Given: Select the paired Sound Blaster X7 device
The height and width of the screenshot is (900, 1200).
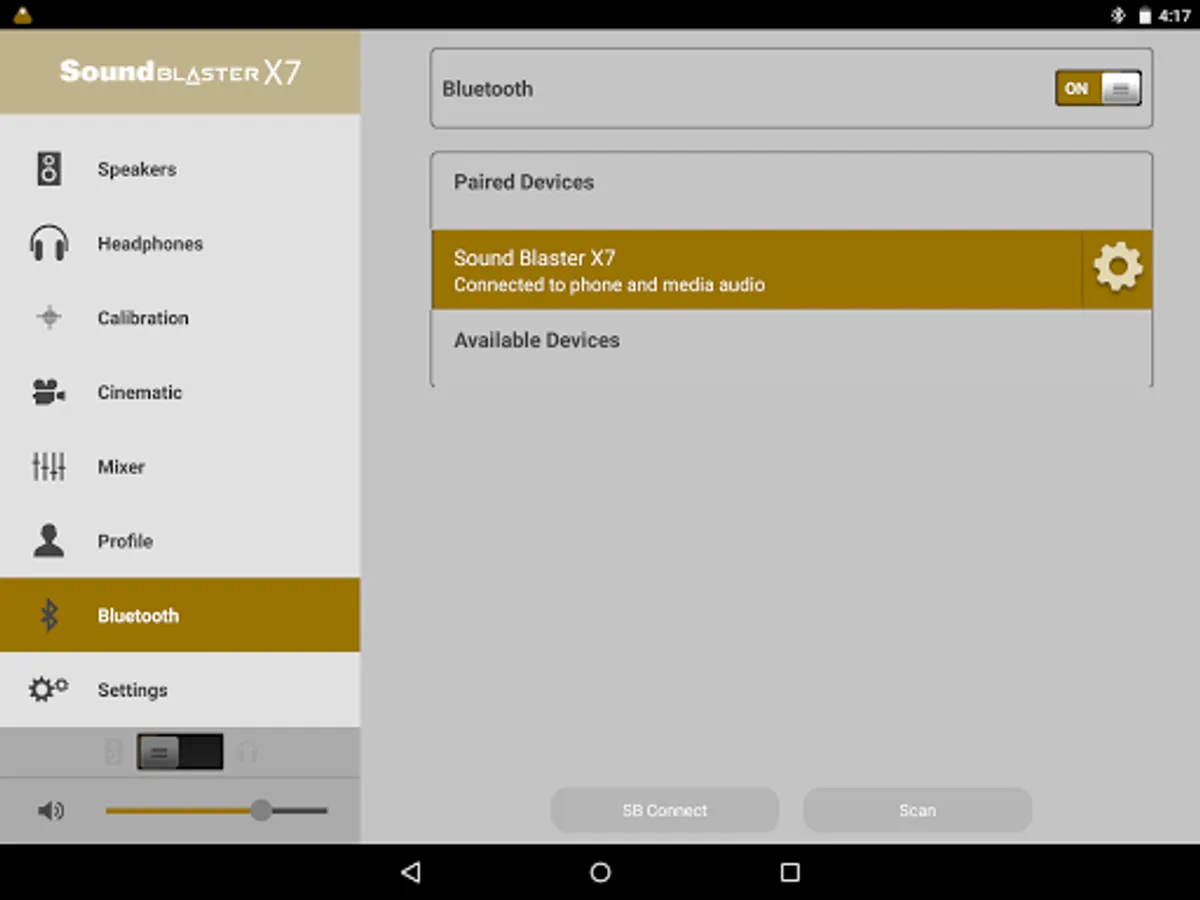Looking at the screenshot, I should (757, 269).
